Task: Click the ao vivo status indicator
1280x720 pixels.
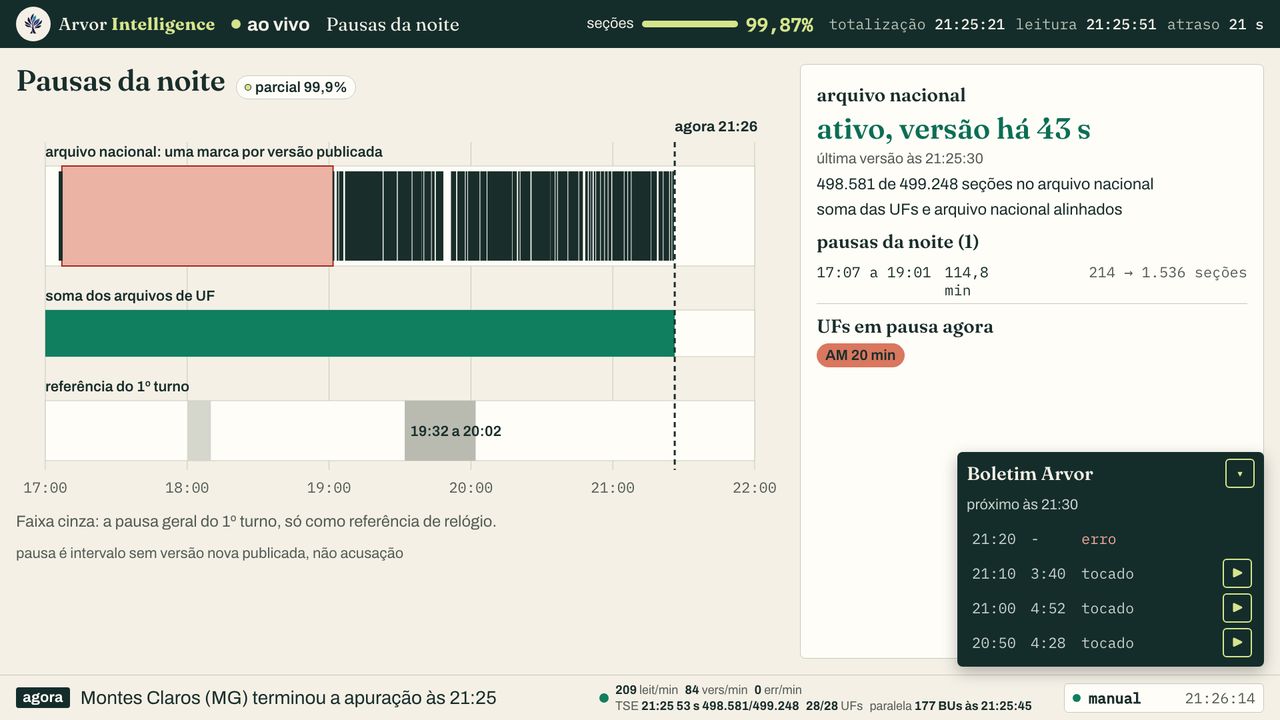Action: point(270,24)
